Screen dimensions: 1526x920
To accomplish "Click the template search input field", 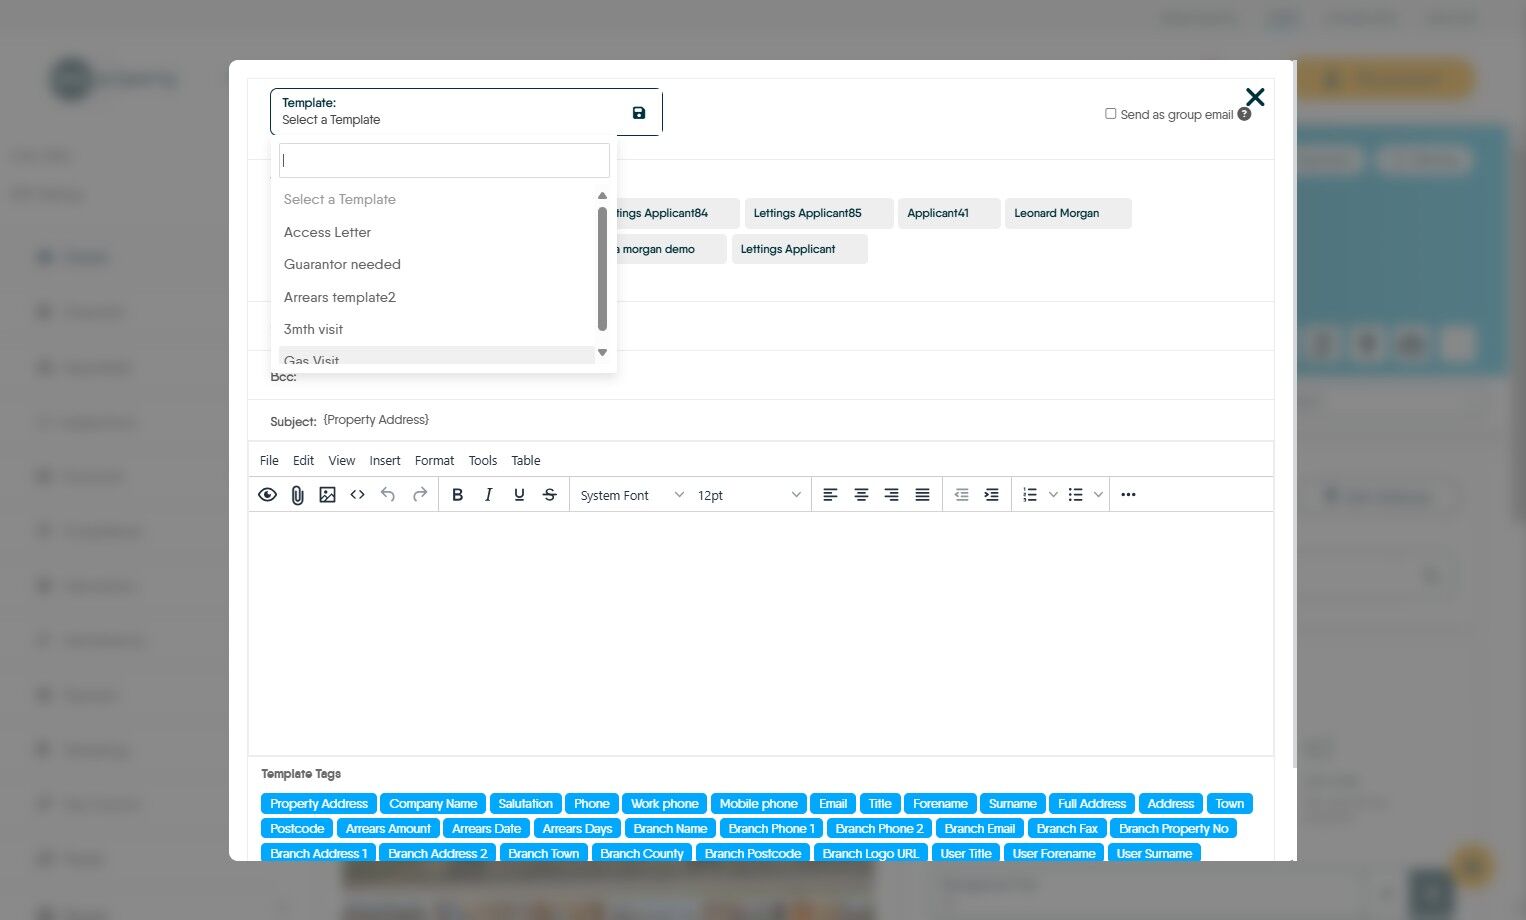I will pyautogui.click(x=444, y=160).
